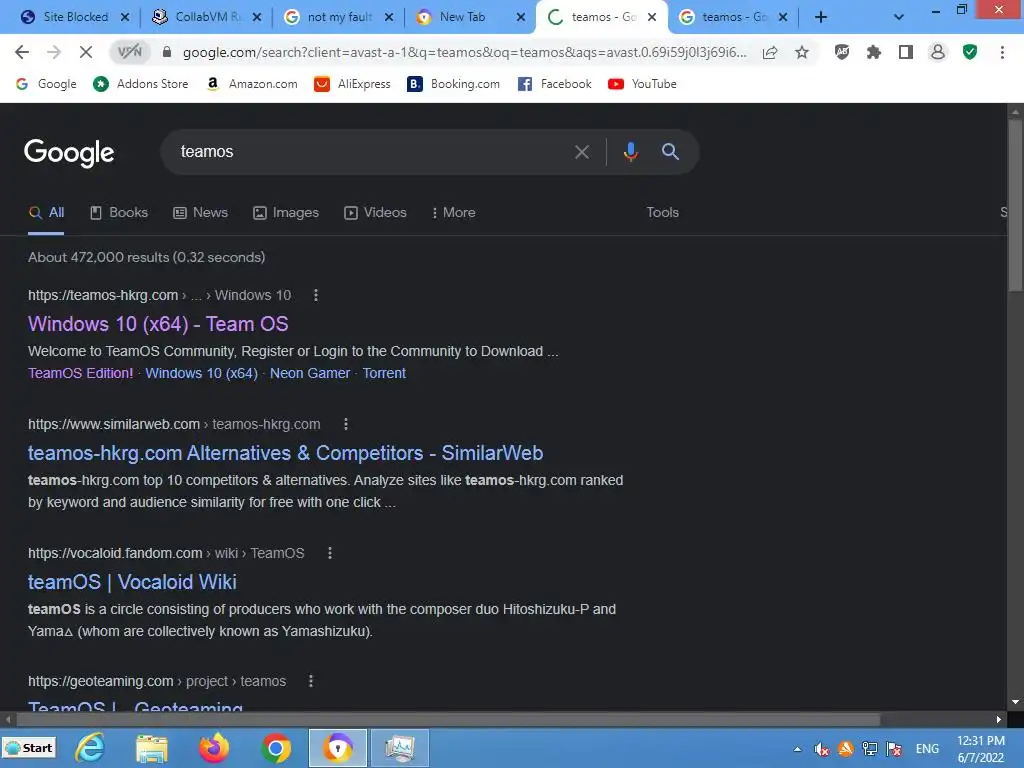Open the side panel

[x=906, y=52]
